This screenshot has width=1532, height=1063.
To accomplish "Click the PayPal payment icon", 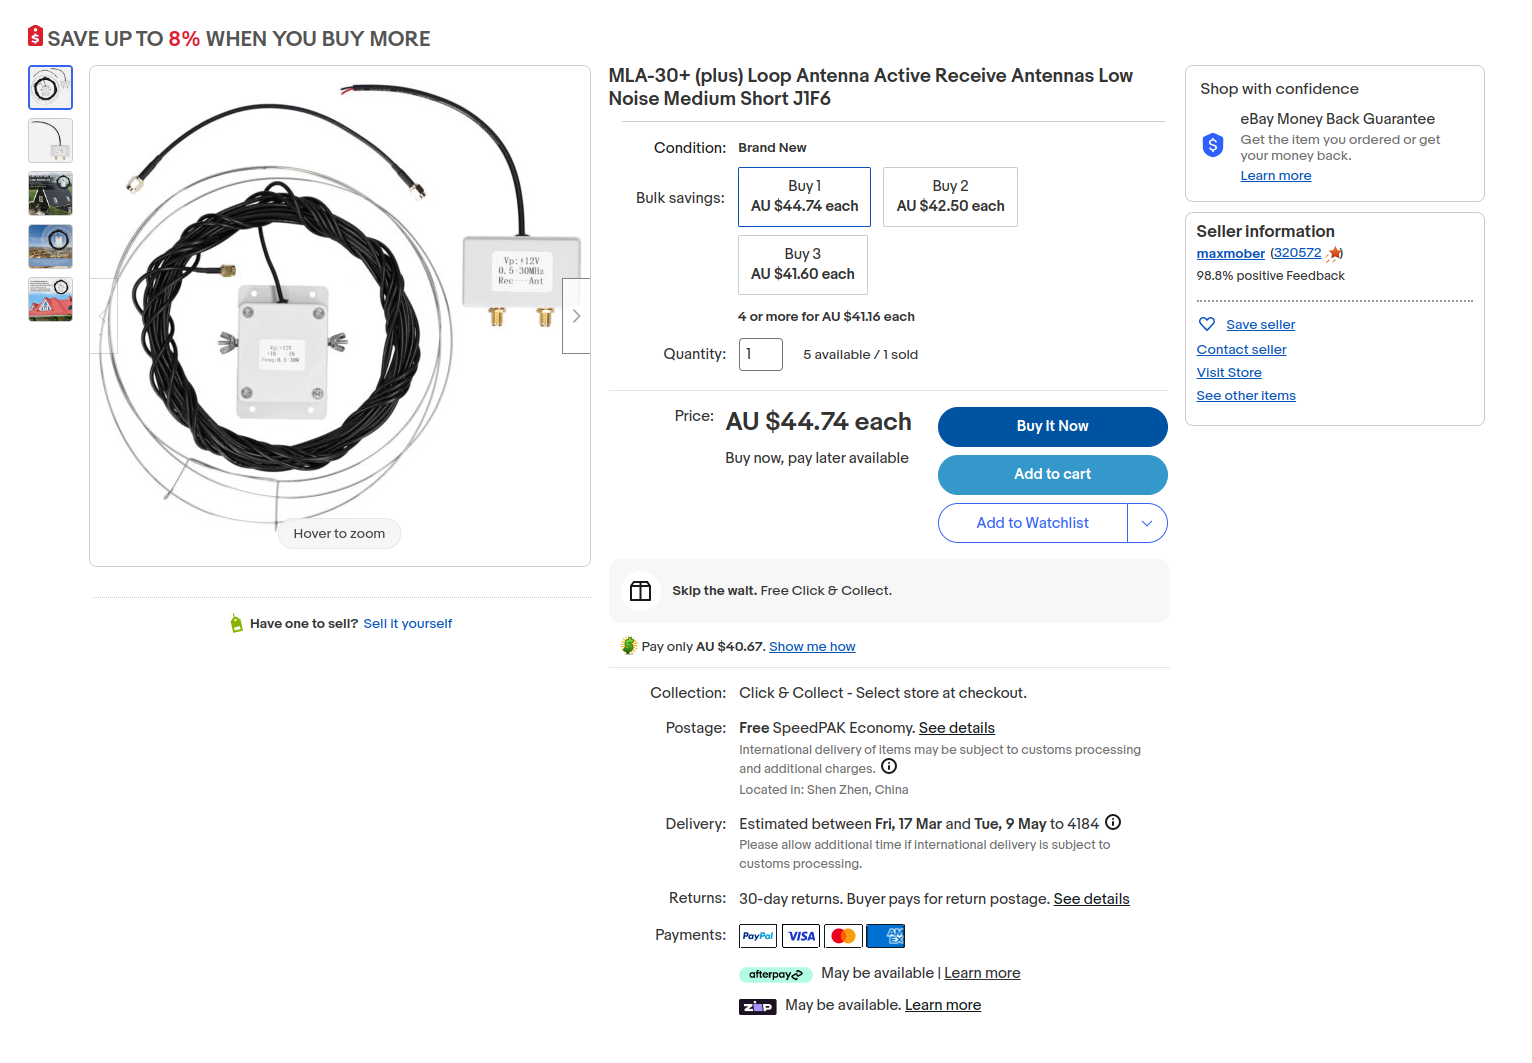I will tap(758, 936).
